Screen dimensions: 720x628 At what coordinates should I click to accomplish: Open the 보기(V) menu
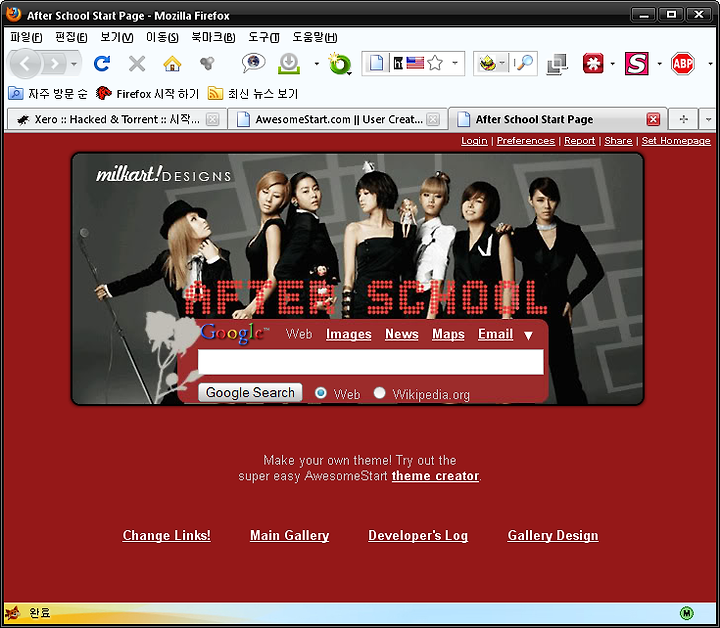pyautogui.click(x=117, y=37)
